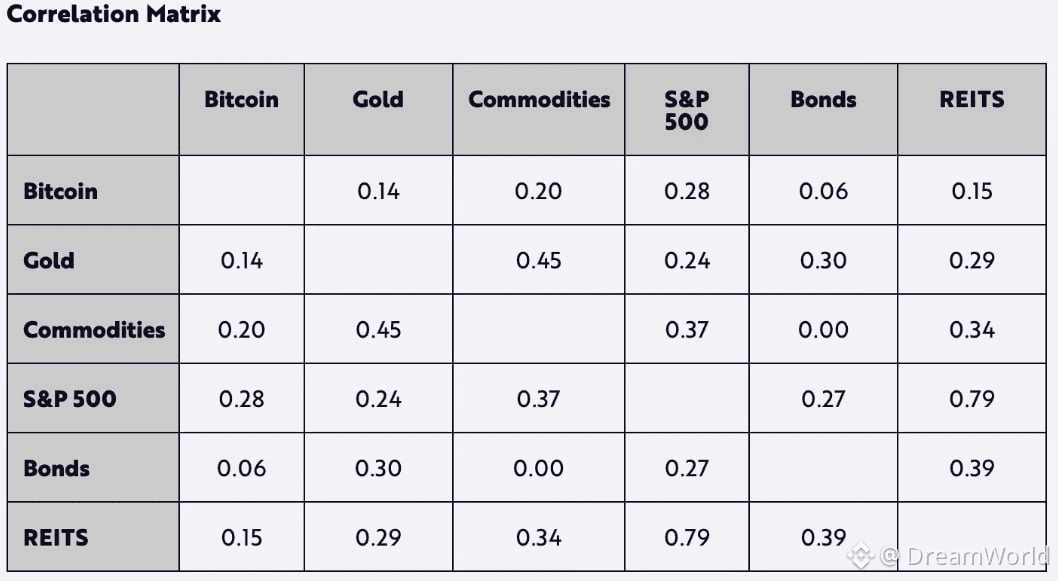Click the Gold row label
Screen dimensions: 1058x581
[49, 260]
